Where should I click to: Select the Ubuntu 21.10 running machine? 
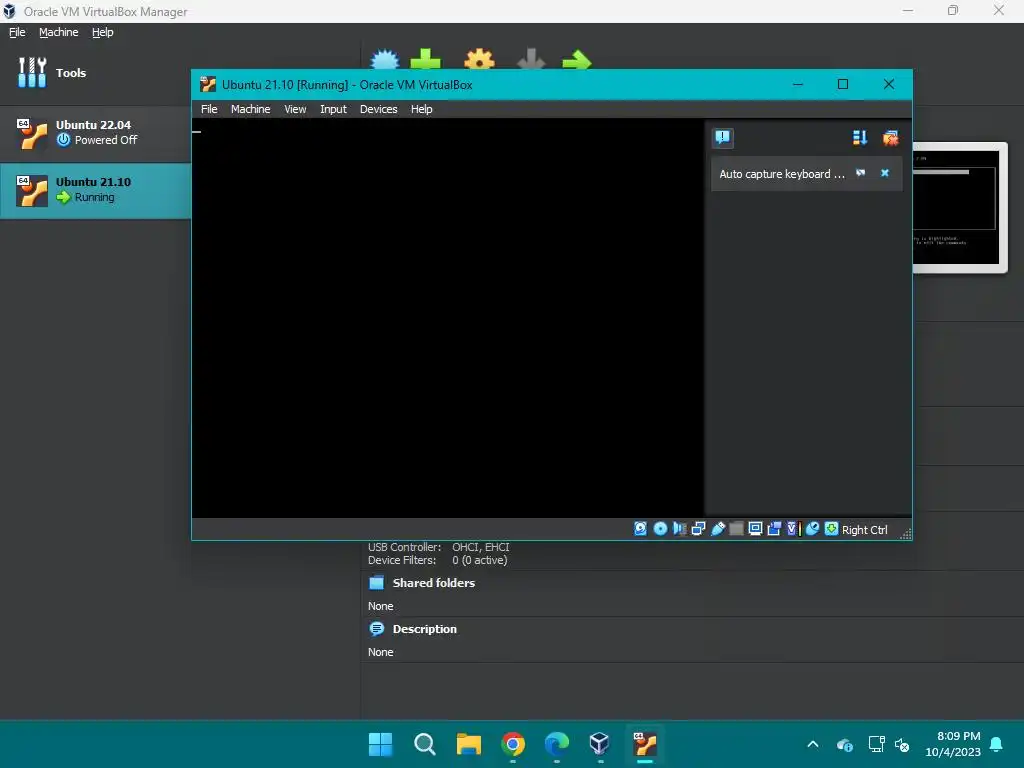pyautogui.click(x=95, y=190)
